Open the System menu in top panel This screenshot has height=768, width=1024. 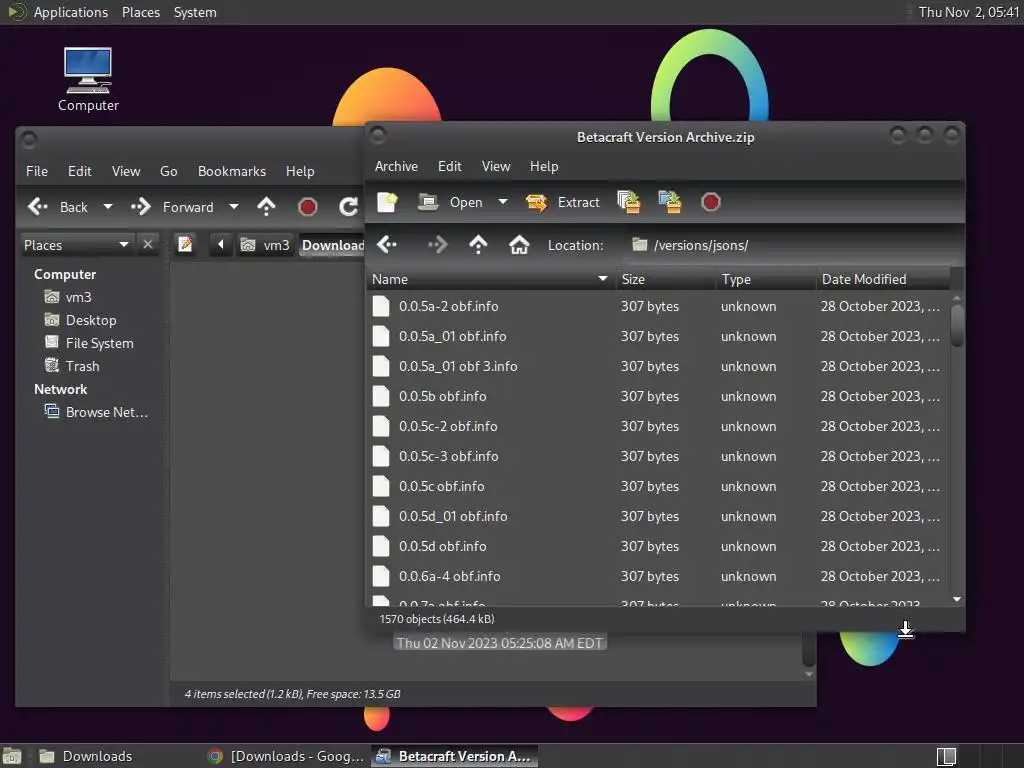195,12
